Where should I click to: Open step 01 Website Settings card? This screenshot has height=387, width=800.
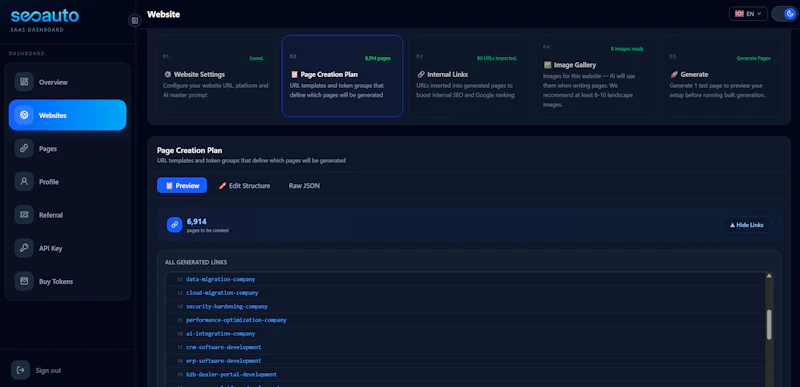tap(215, 76)
